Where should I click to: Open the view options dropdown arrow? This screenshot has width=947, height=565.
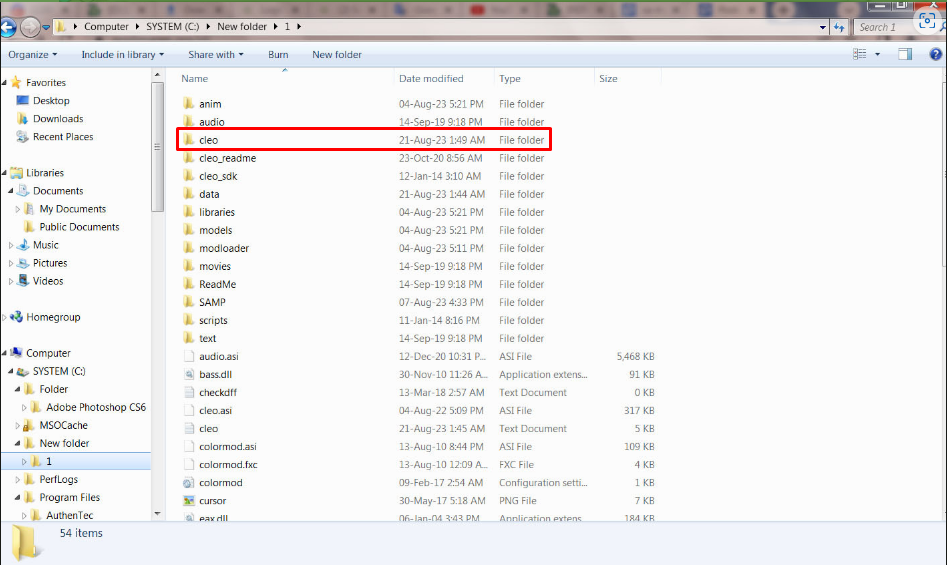tap(878, 54)
